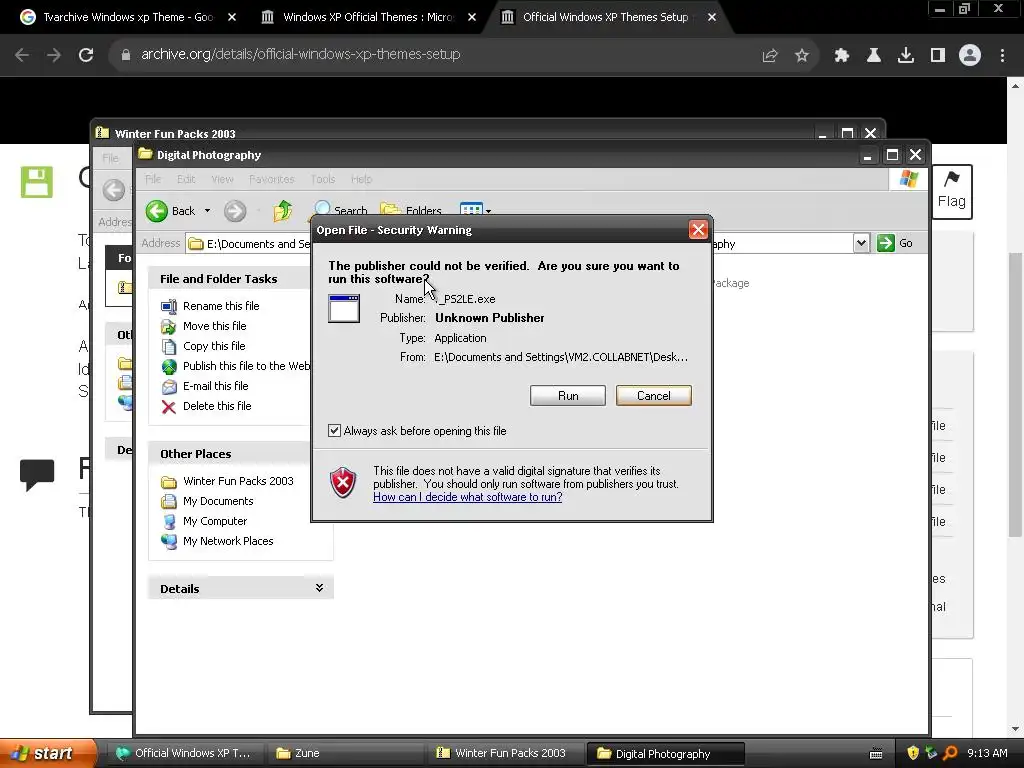Open the address bar dropdown arrow
1024x768 pixels.
tap(861, 244)
